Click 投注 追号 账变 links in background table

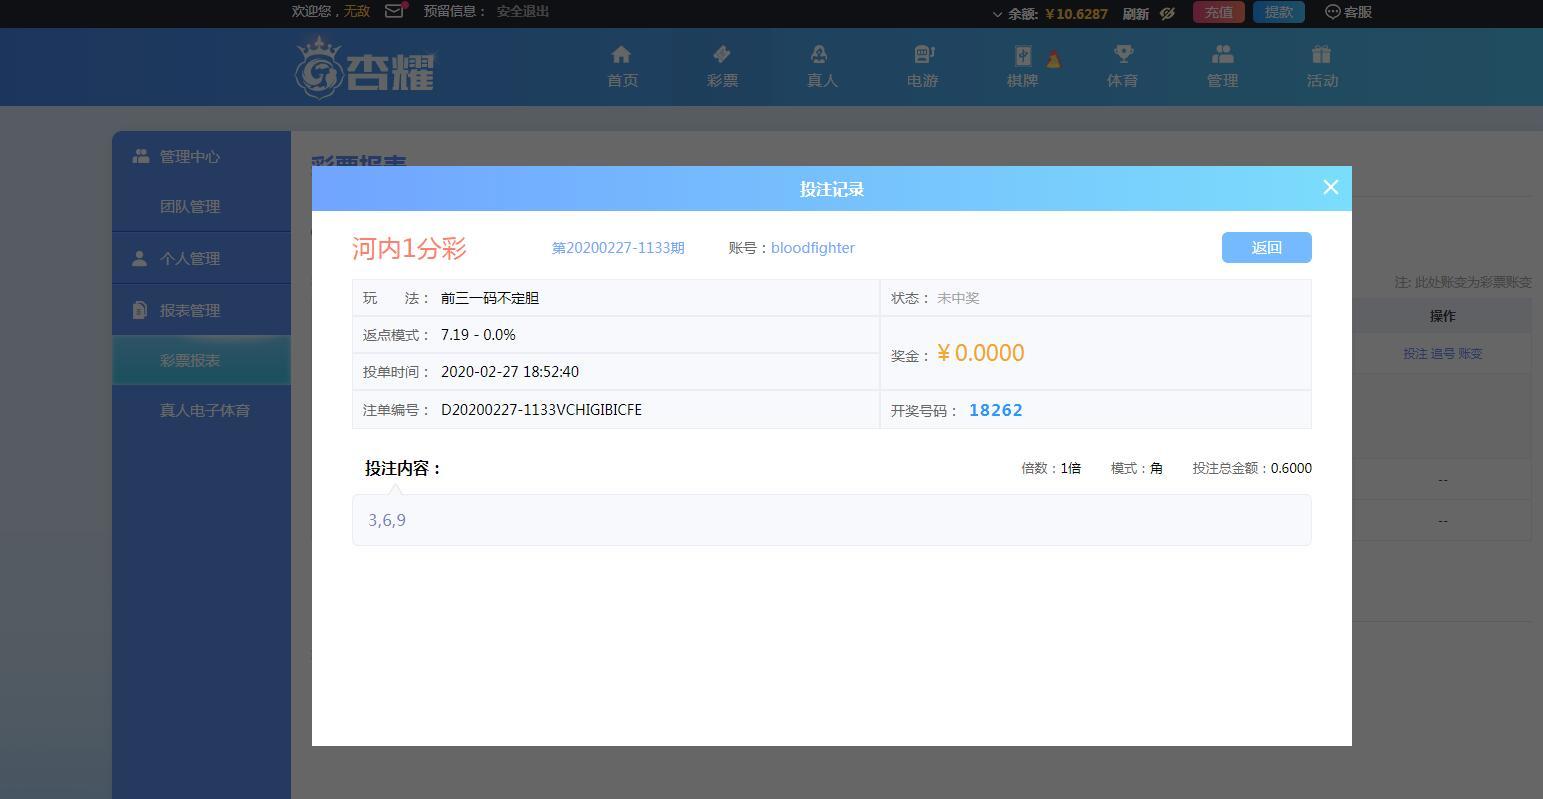click(1442, 353)
